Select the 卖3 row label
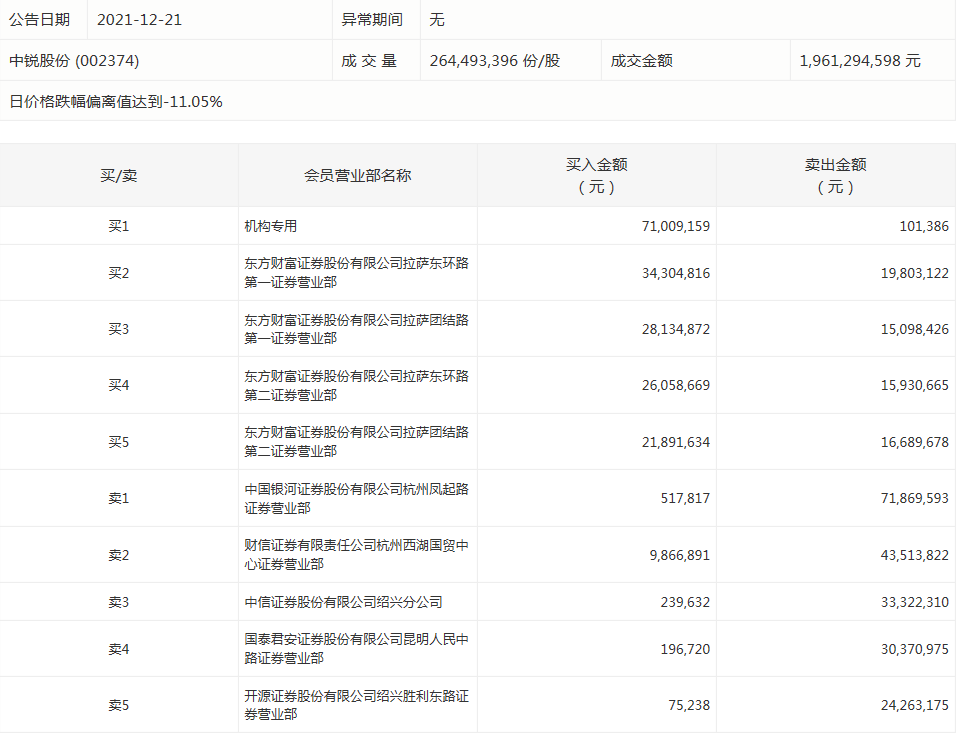This screenshot has height=735, width=957. click(x=118, y=602)
